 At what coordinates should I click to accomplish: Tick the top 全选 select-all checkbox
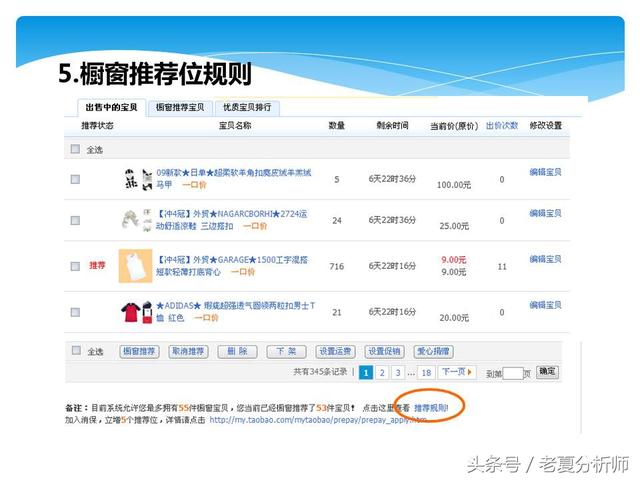point(75,150)
